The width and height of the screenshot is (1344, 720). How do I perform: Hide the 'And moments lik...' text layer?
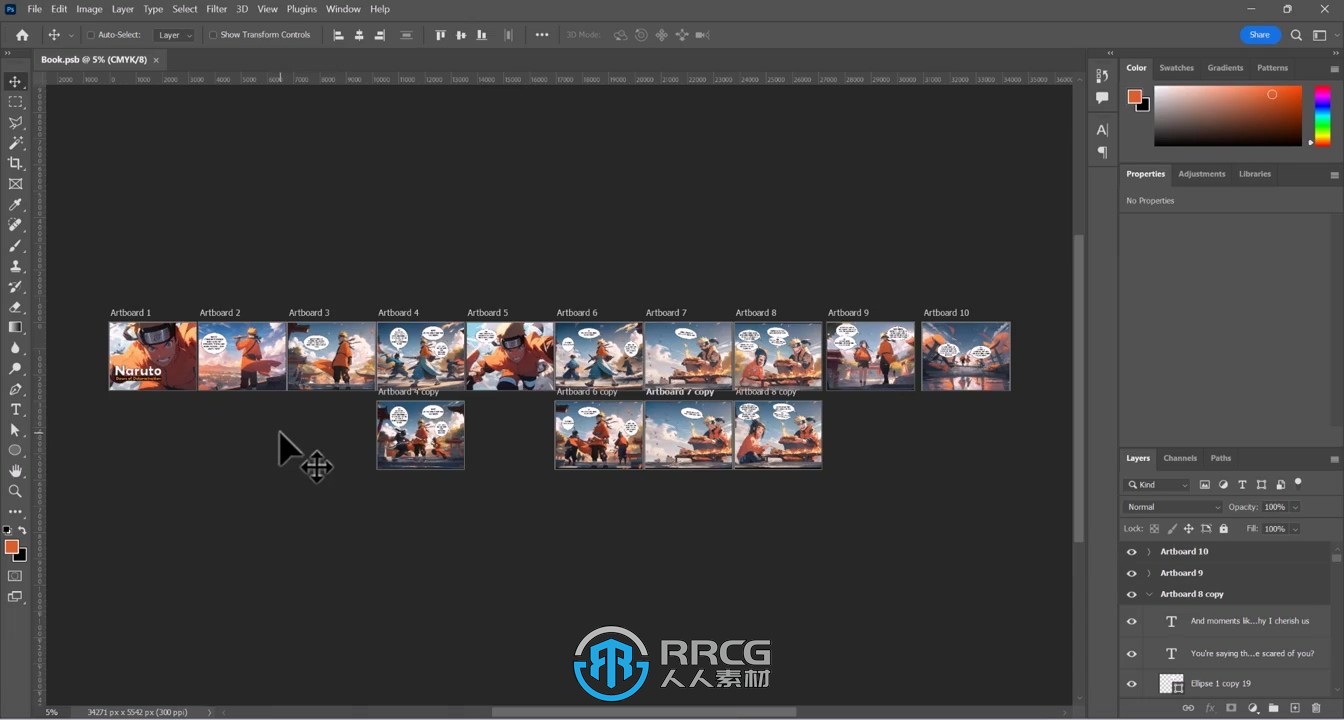[x=1131, y=621]
